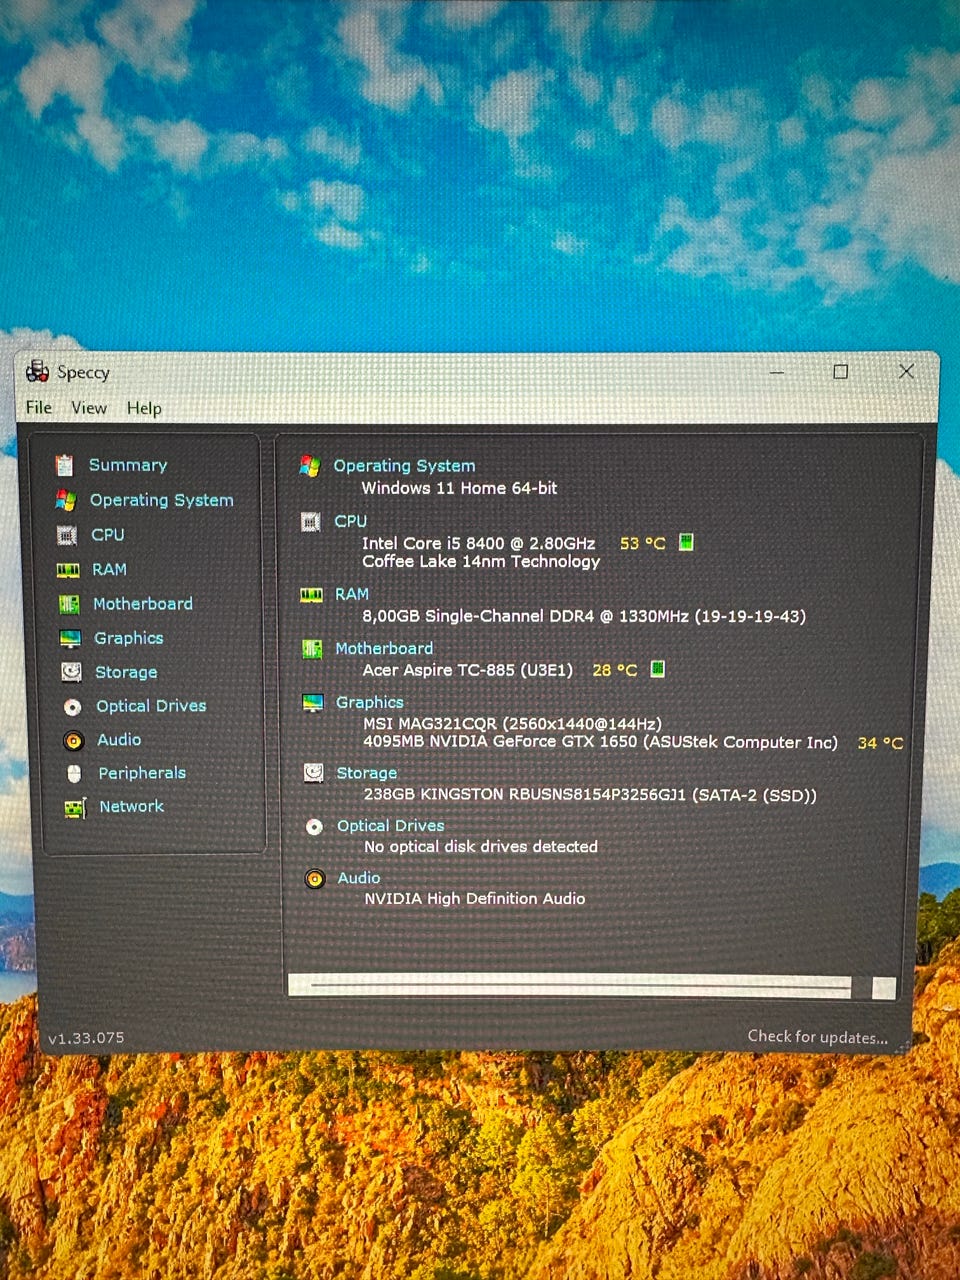The image size is (960, 1280).
Task: Select Audio in the sidebar list
Action: pos(119,740)
